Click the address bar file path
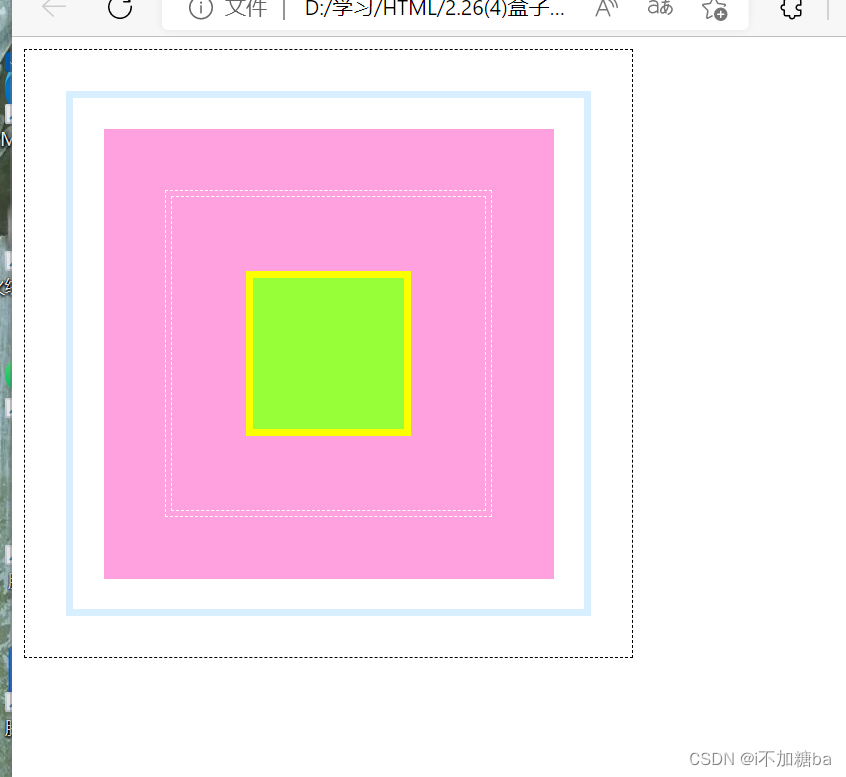 point(434,8)
